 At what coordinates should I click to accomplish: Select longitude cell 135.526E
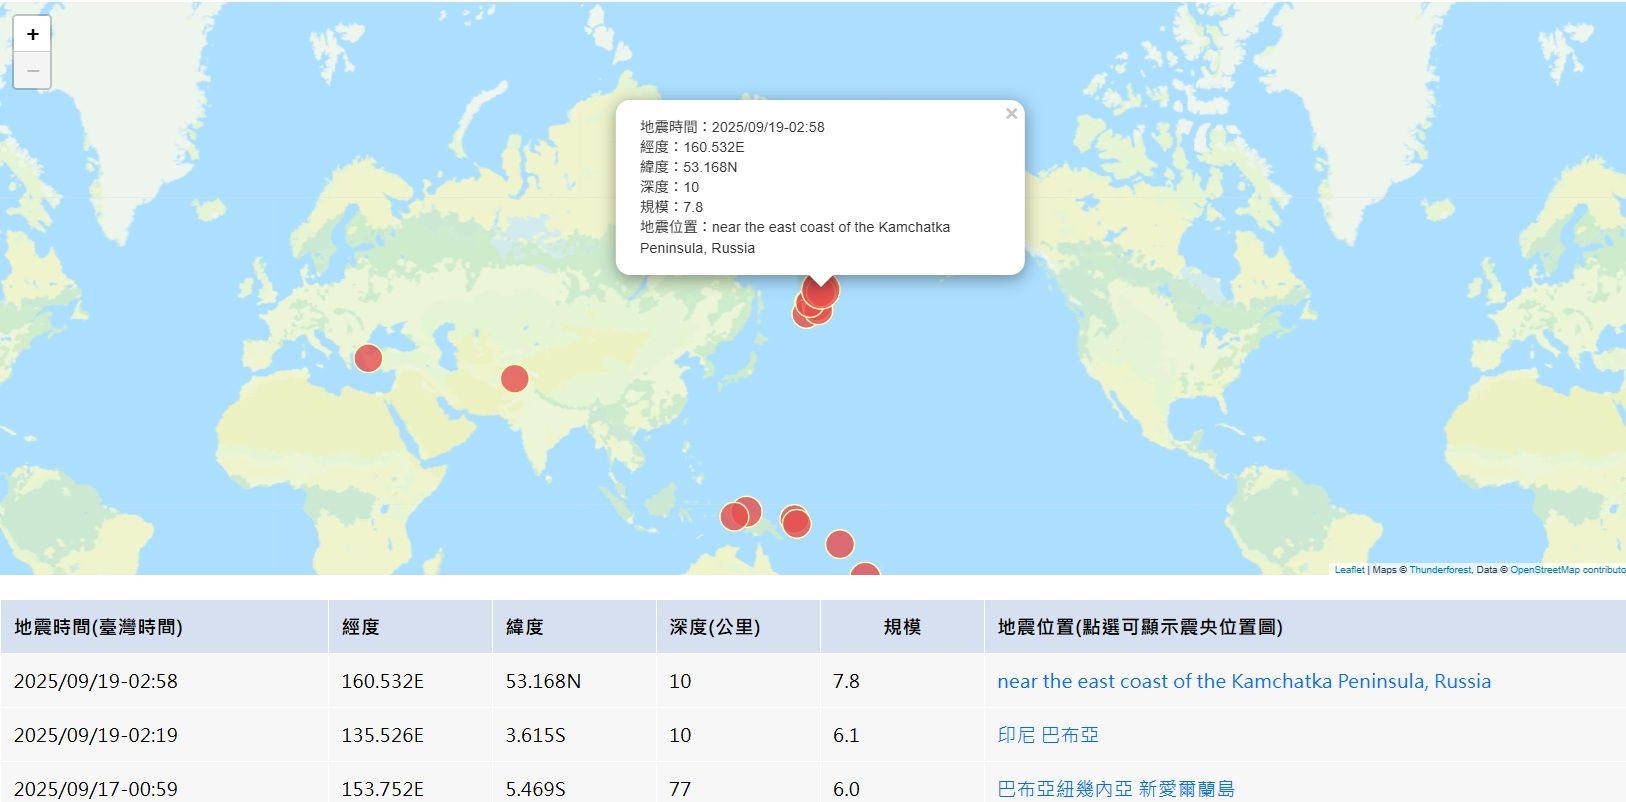click(410, 735)
